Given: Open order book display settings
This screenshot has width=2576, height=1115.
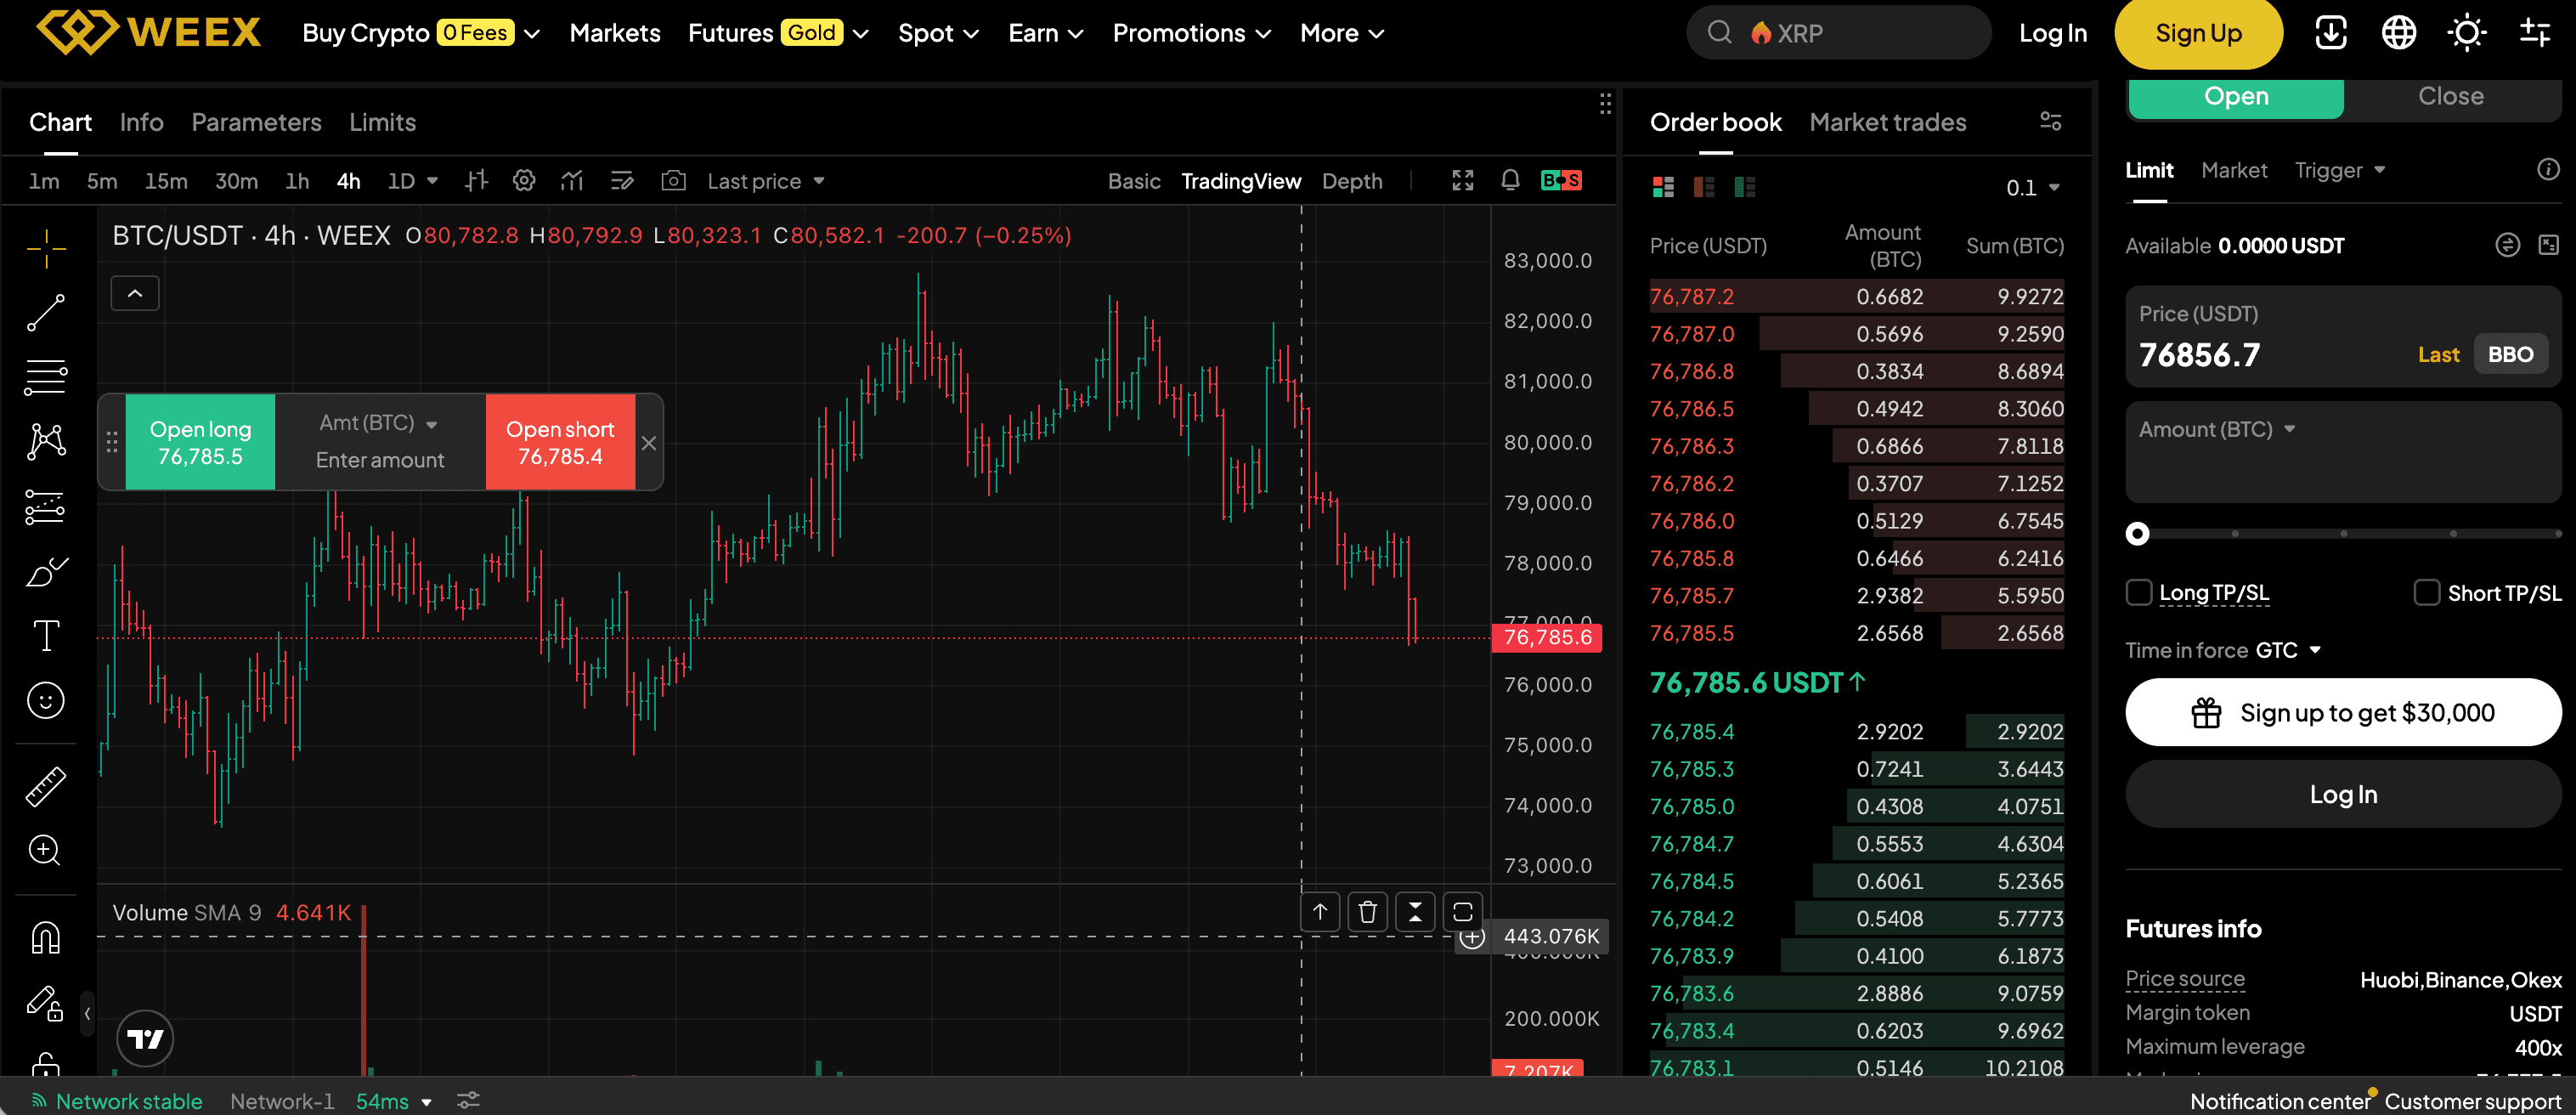Looking at the screenshot, I should click(2051, 122).
